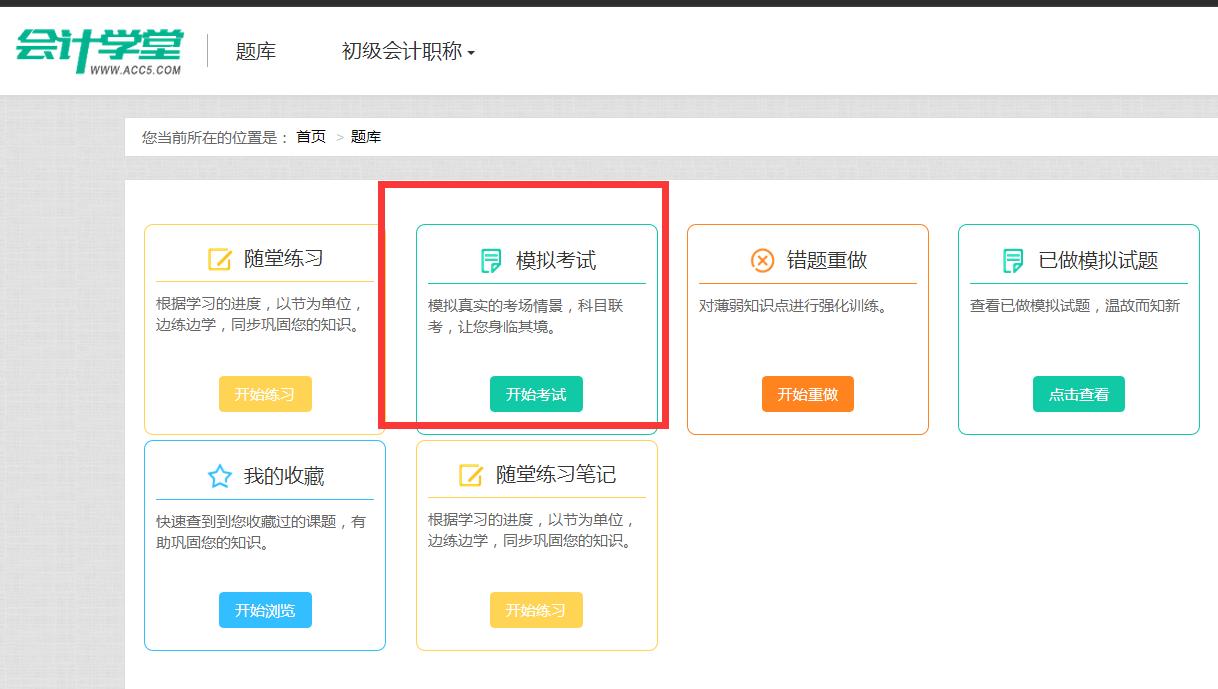Start notes practice with 开始练习

pyautogui.click(x=536, y=610)
